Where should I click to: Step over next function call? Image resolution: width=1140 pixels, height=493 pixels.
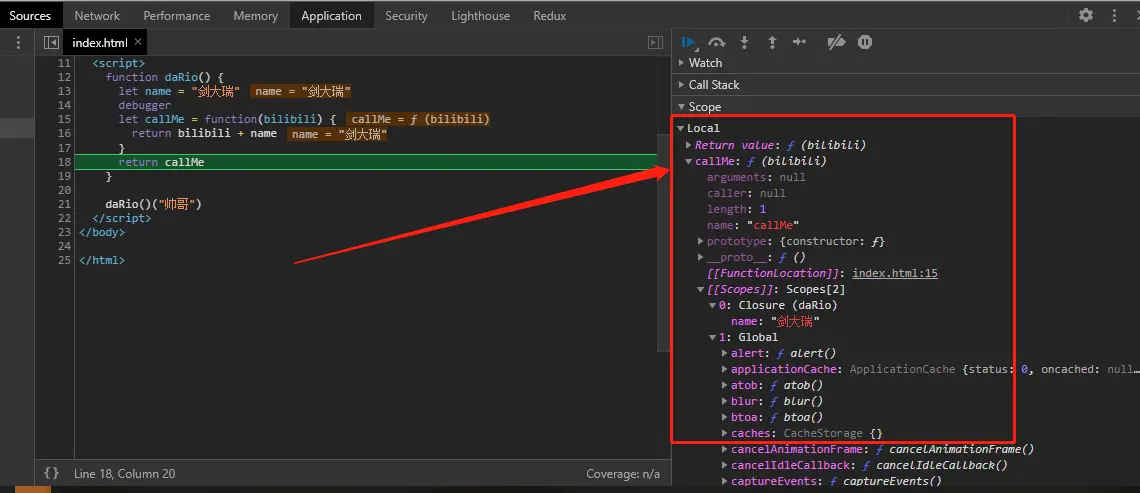click(x=717, y=42)
